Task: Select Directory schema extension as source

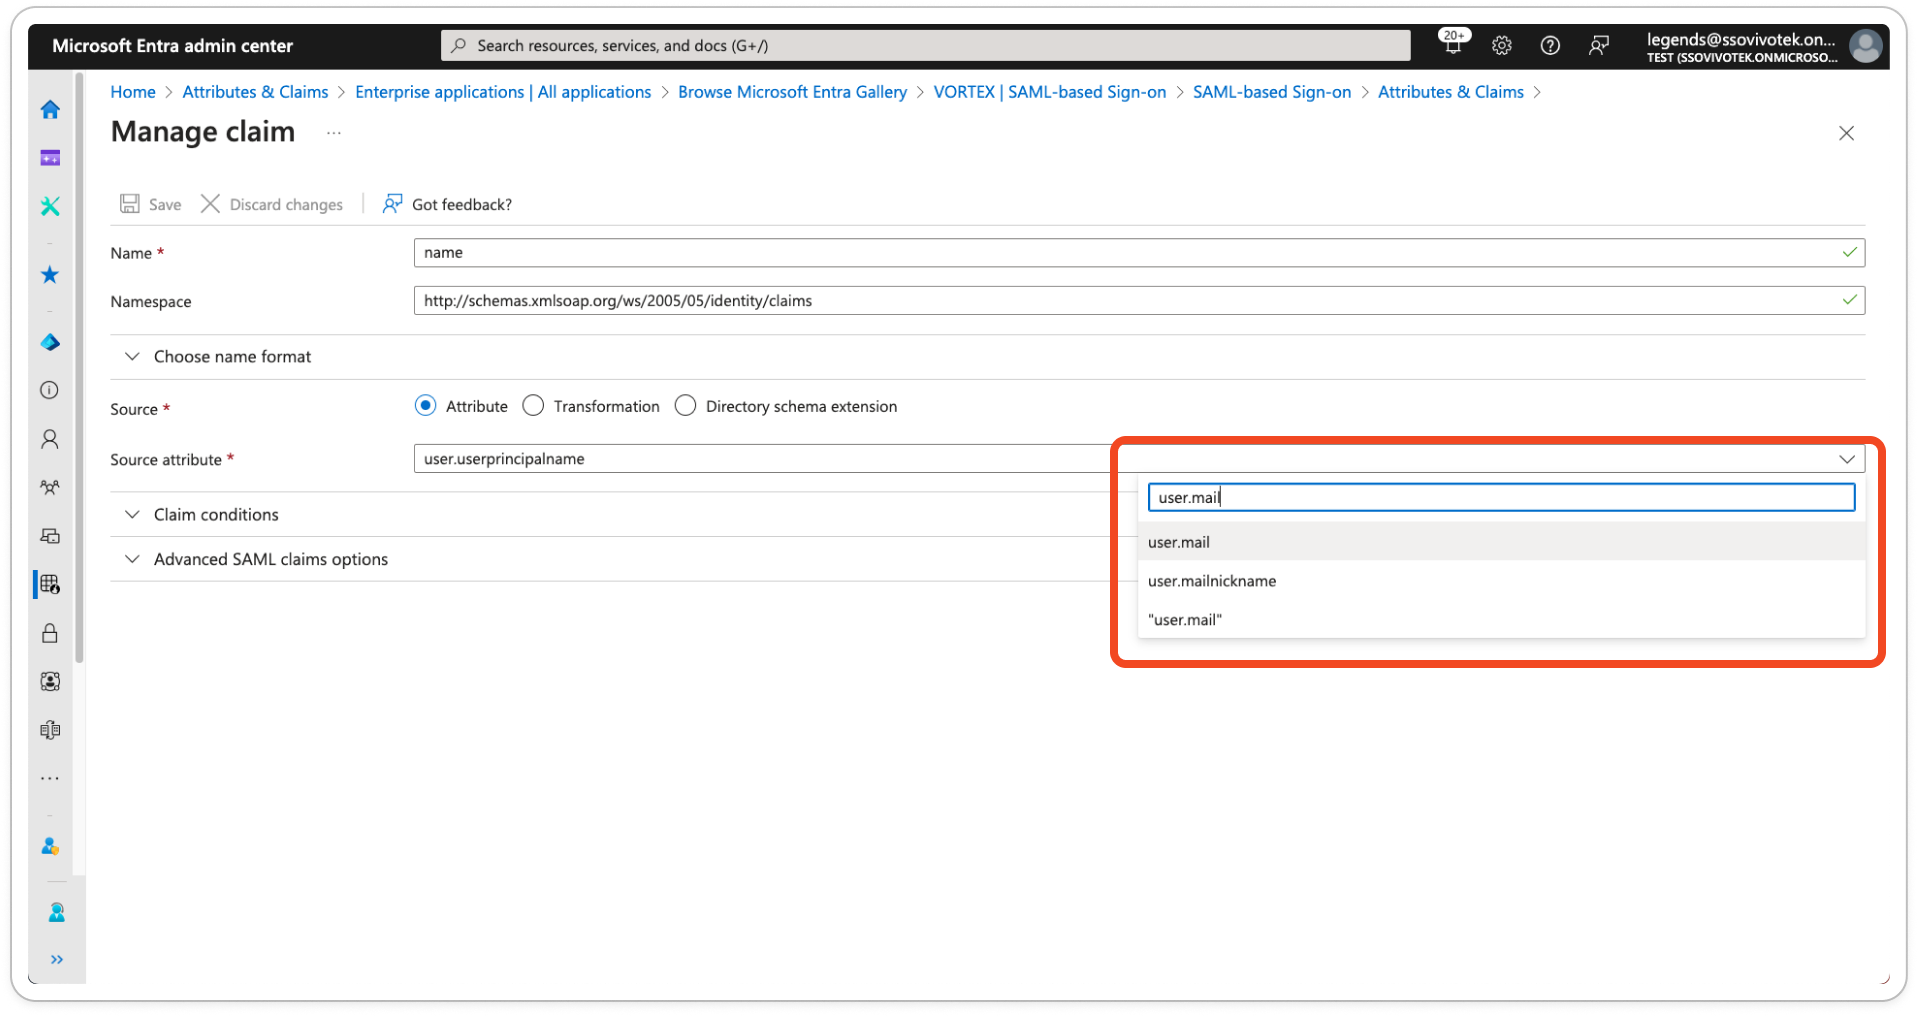Action: tap(686, 405)
